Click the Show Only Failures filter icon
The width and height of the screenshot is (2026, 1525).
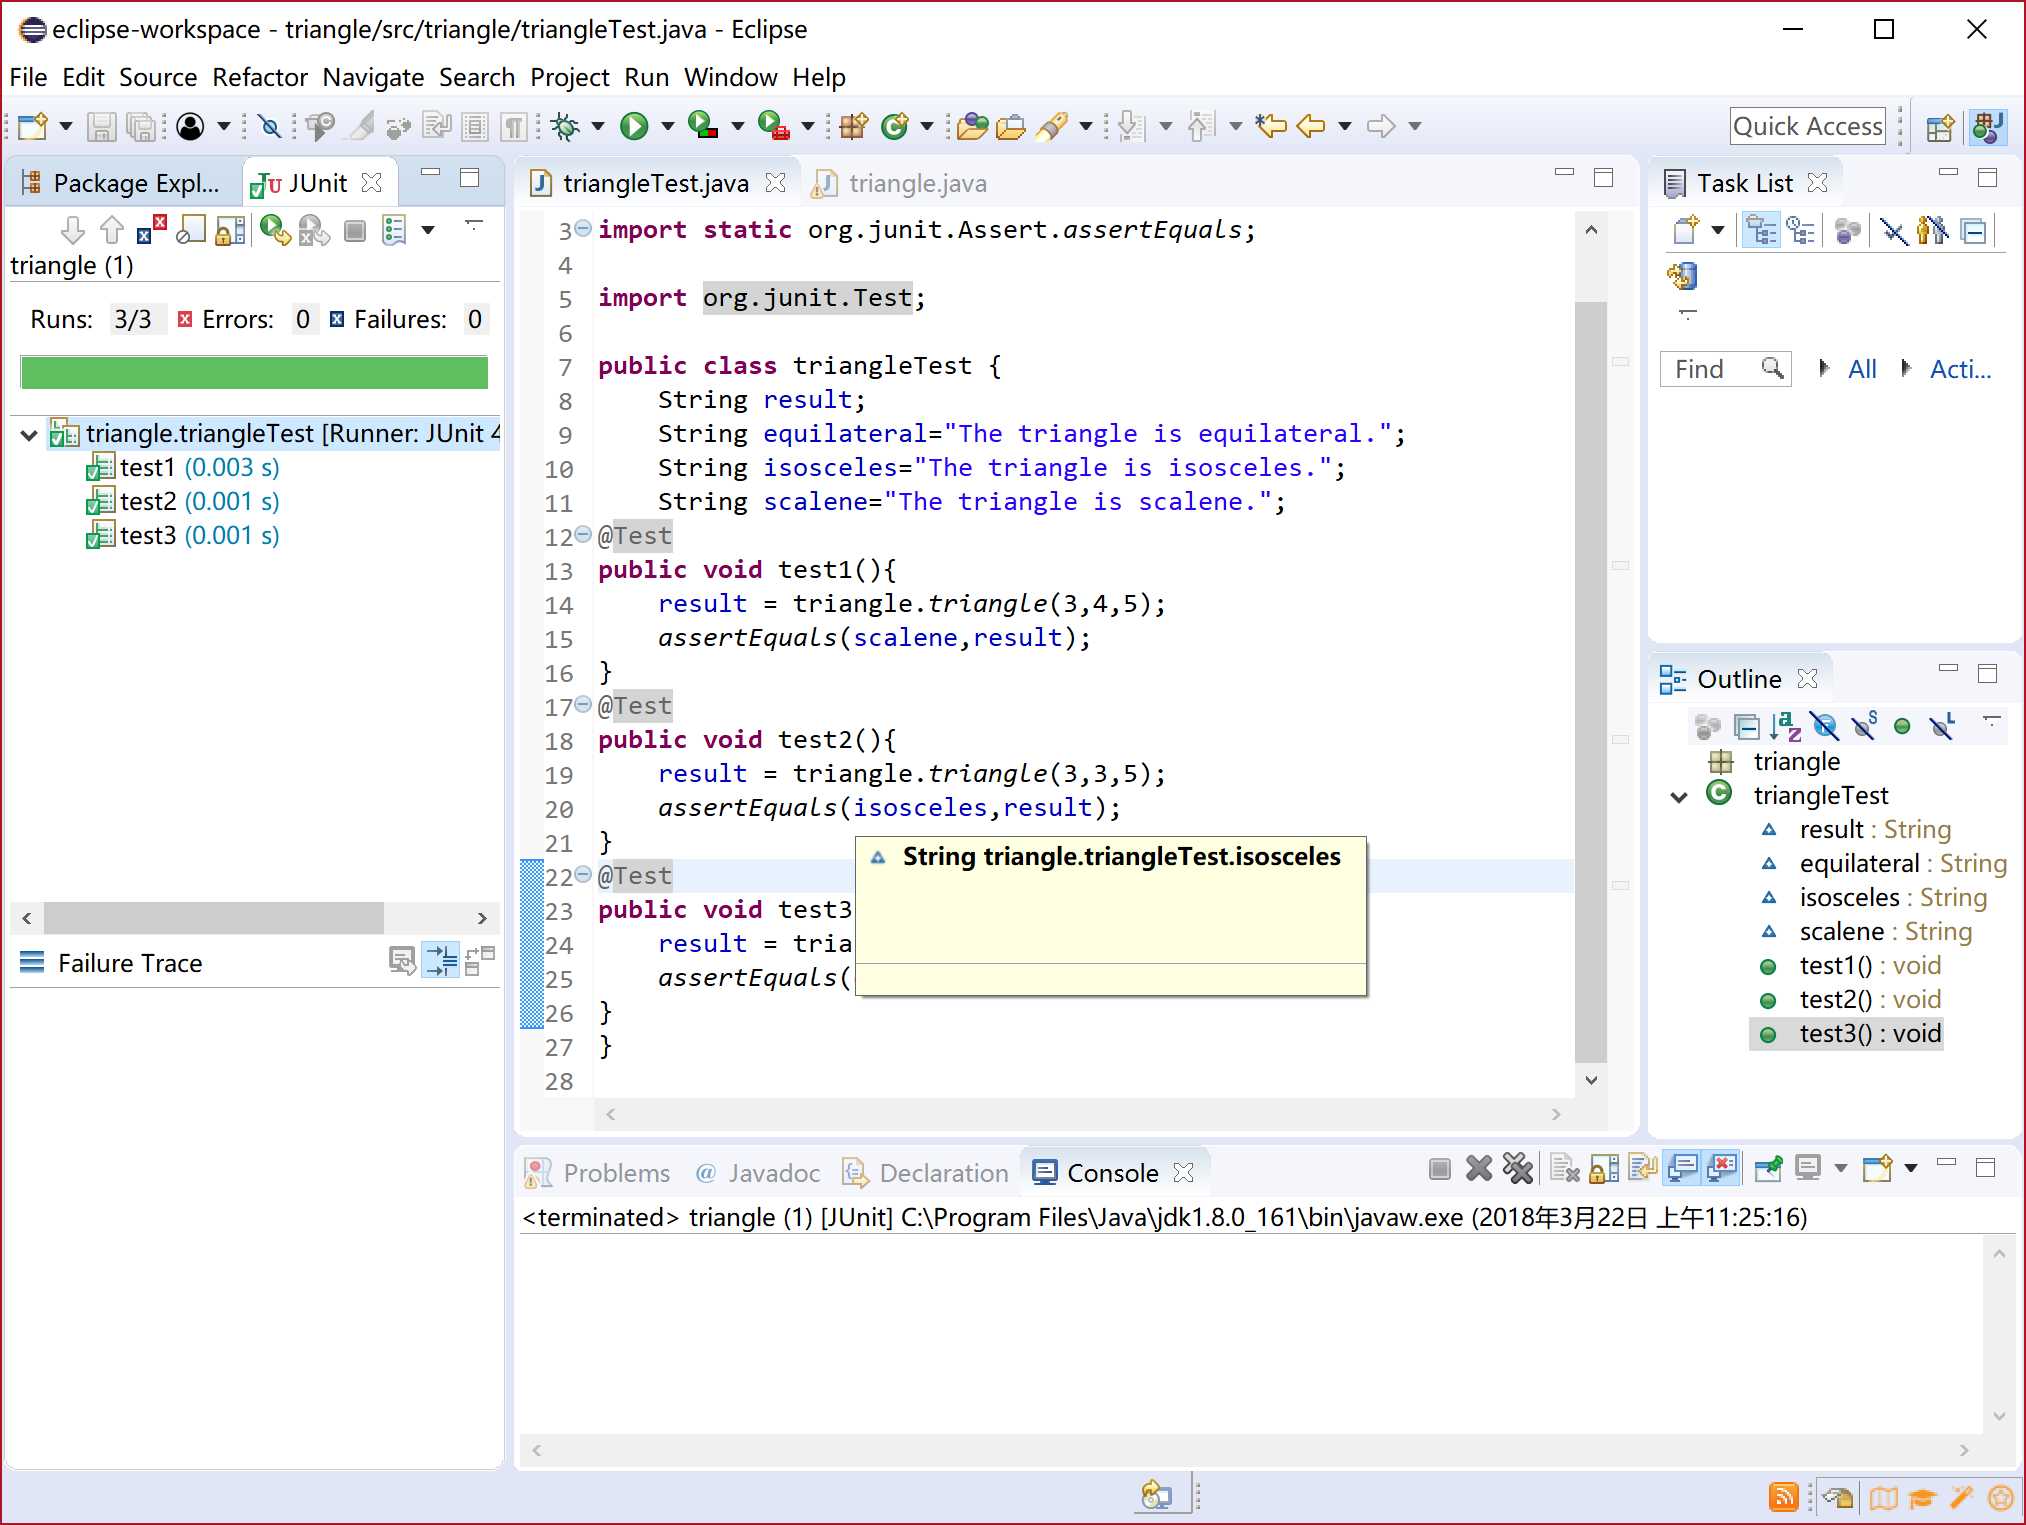click(x=143, y=231)
